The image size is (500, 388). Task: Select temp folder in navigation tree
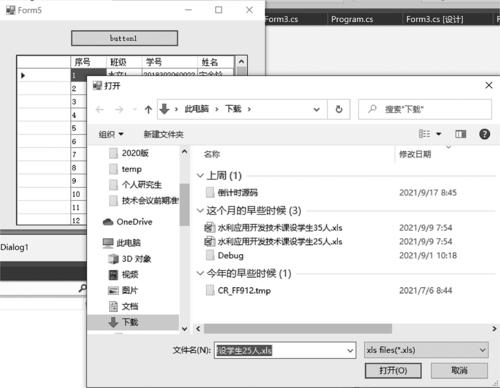[131, 169]
